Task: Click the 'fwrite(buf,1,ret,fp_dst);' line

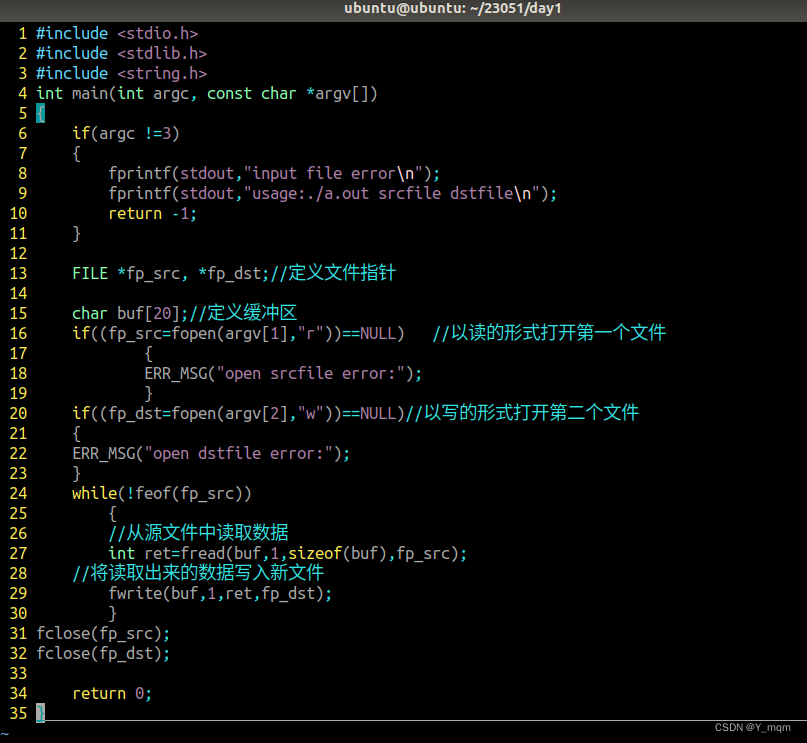Action: click(220, 594)
